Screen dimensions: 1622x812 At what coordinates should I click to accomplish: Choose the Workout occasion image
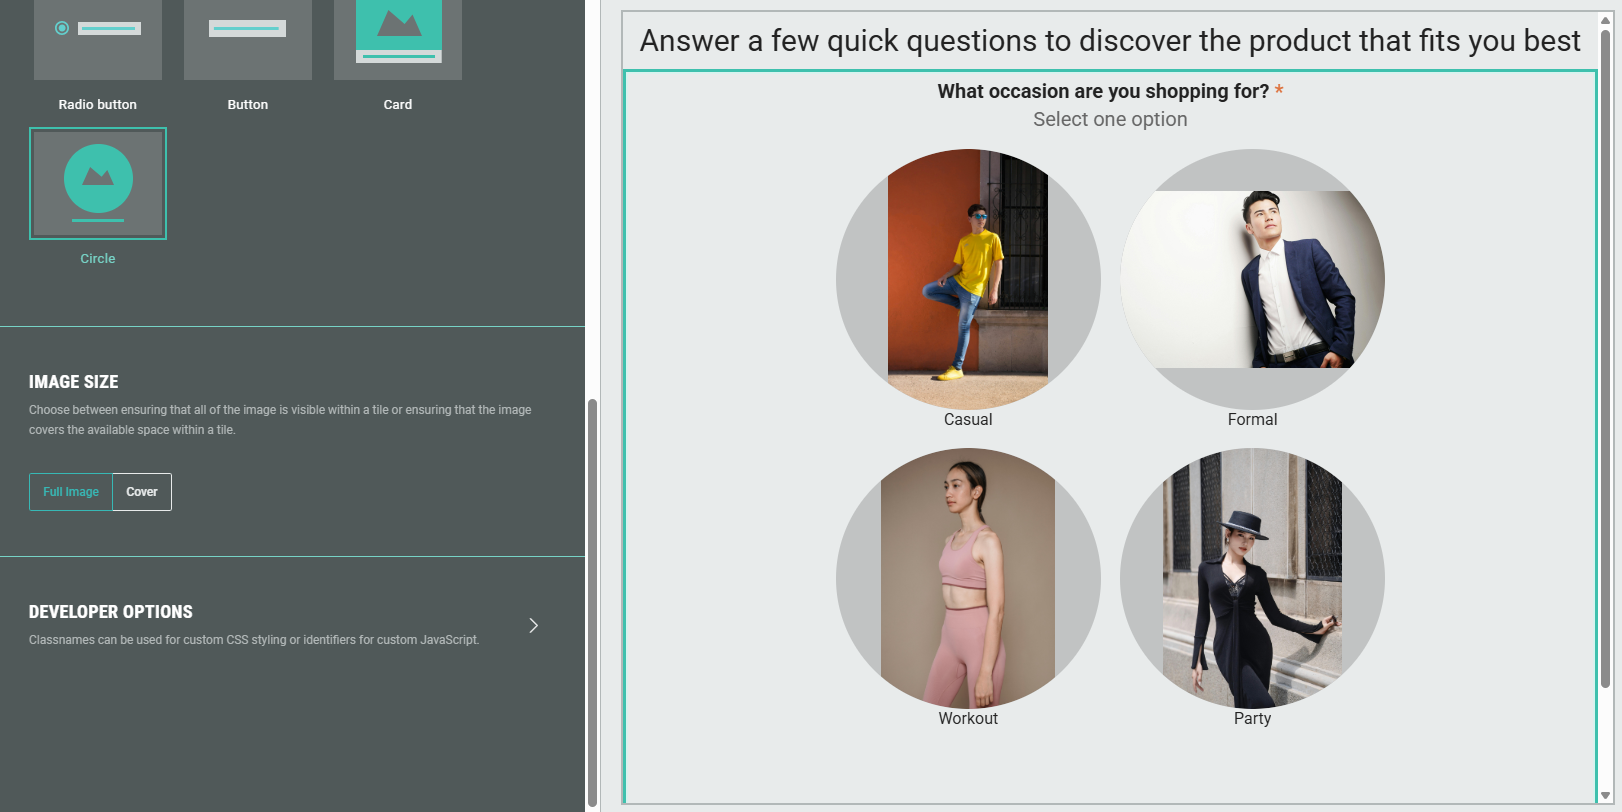click(x=968, y=578)
